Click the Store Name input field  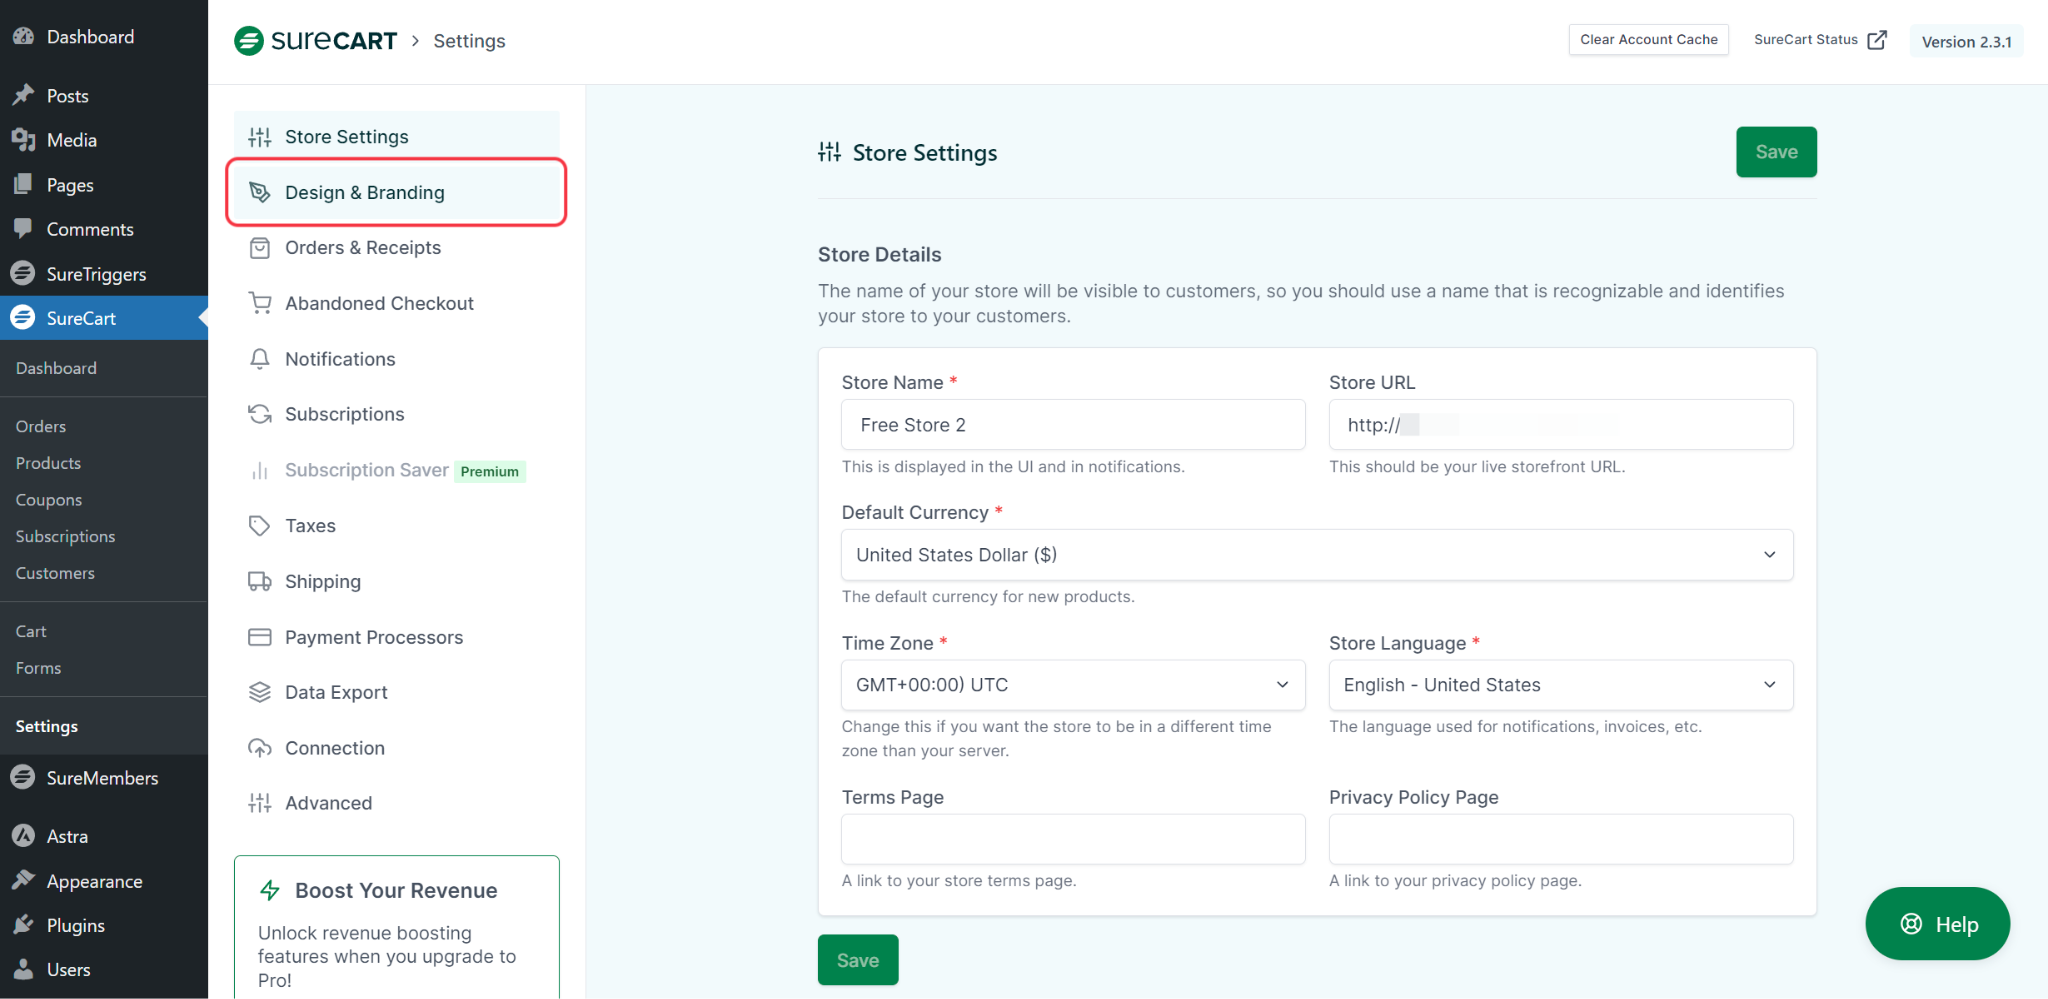pos(1073,425)
